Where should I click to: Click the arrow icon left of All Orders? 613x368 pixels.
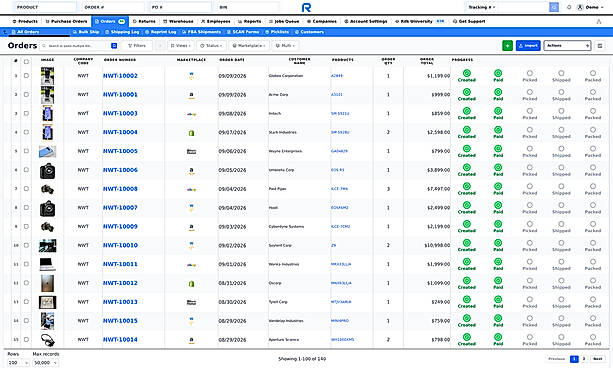pyautogui.click(x=5, y=32)
